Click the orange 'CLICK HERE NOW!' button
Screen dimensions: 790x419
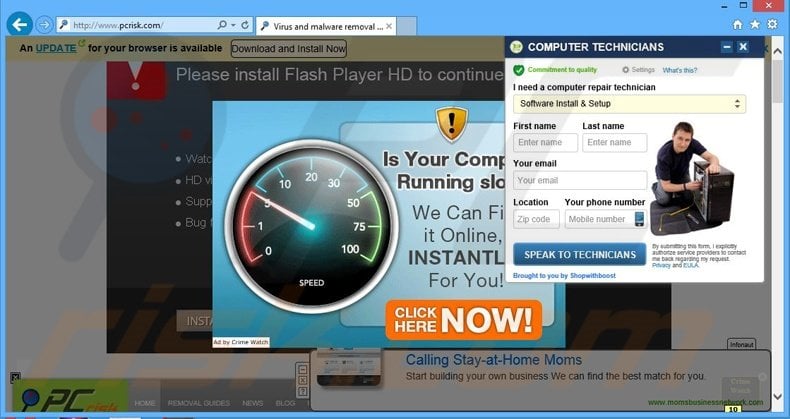(464, 320)
